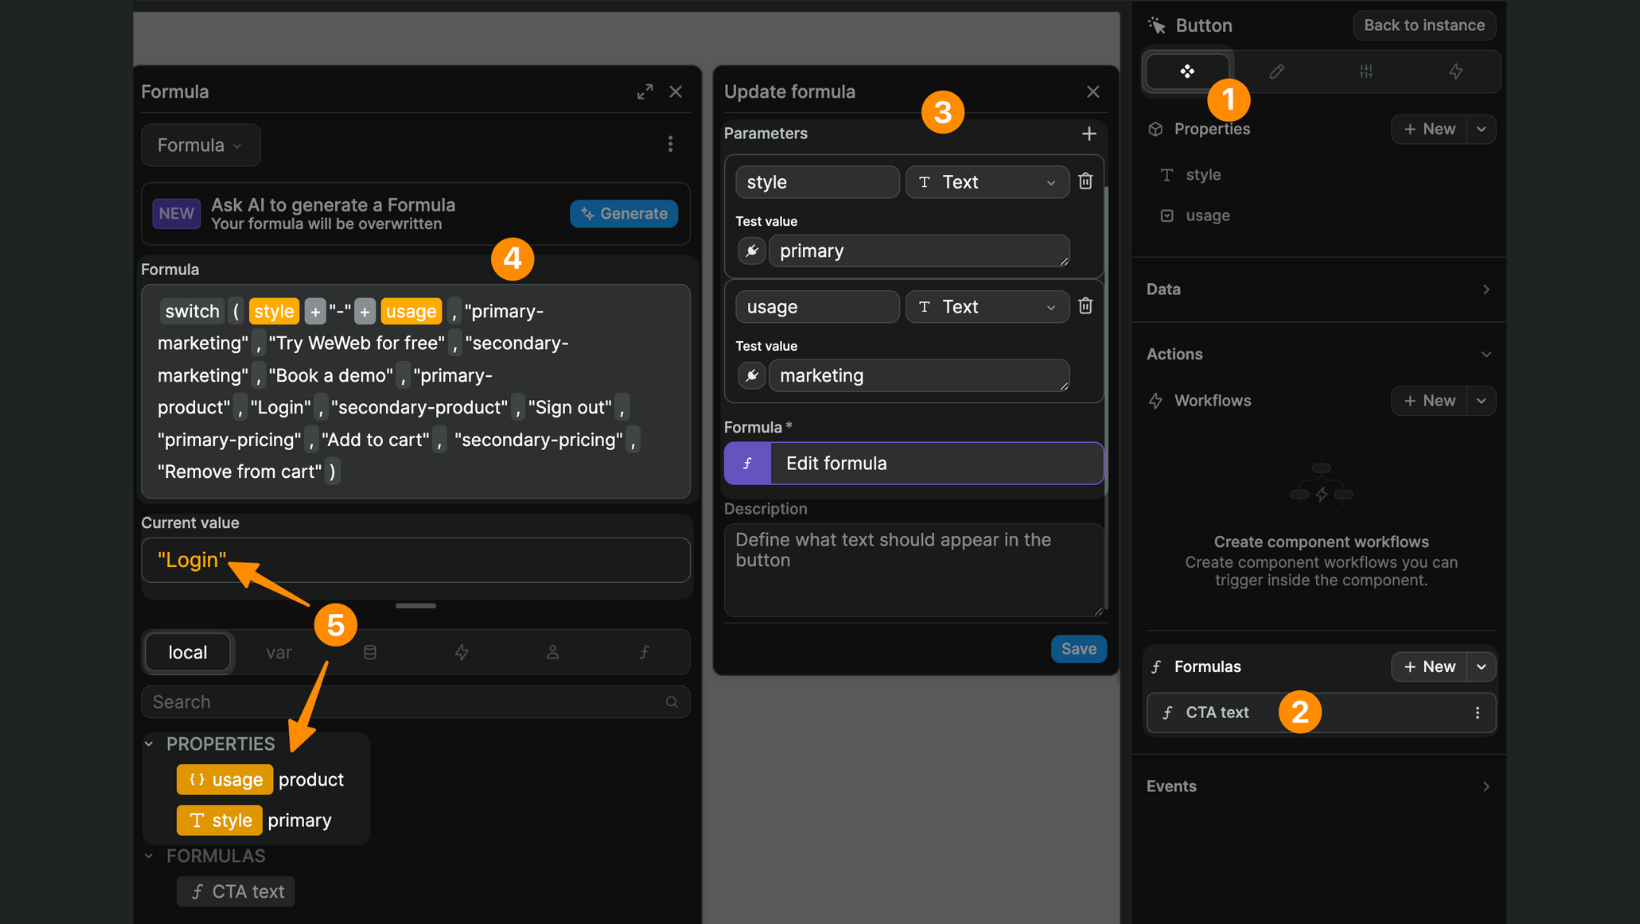Expand the Formula editor panel
Image resolution: width=1640 pixels, height=924 pixels.
click(x=645, y=92)
